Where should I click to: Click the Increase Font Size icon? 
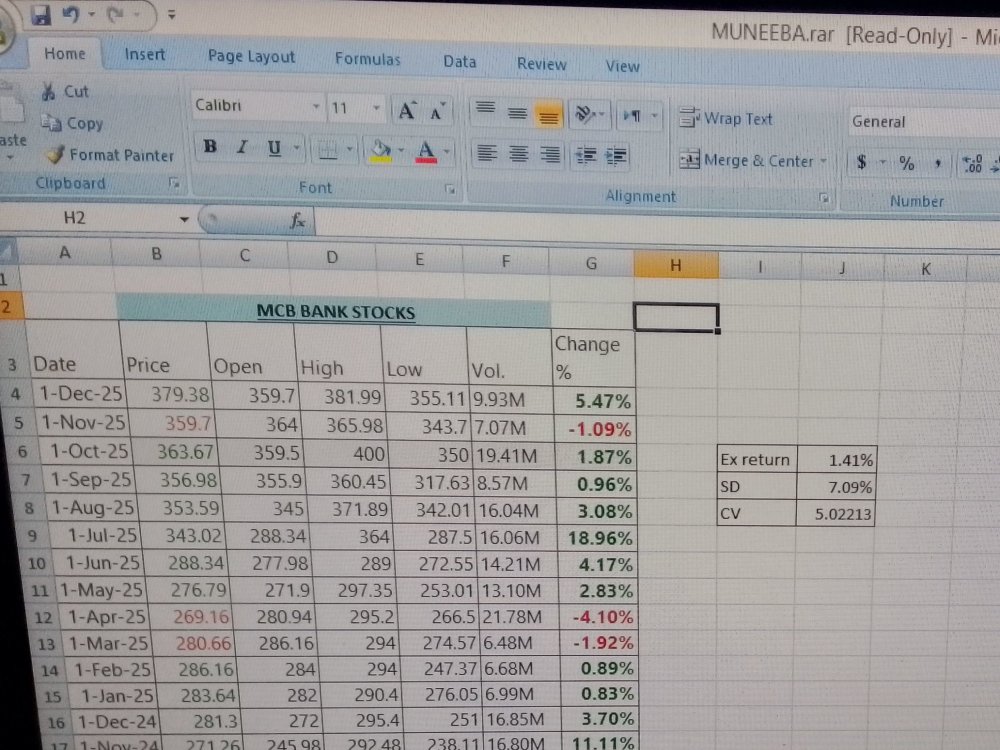(407, 112)
